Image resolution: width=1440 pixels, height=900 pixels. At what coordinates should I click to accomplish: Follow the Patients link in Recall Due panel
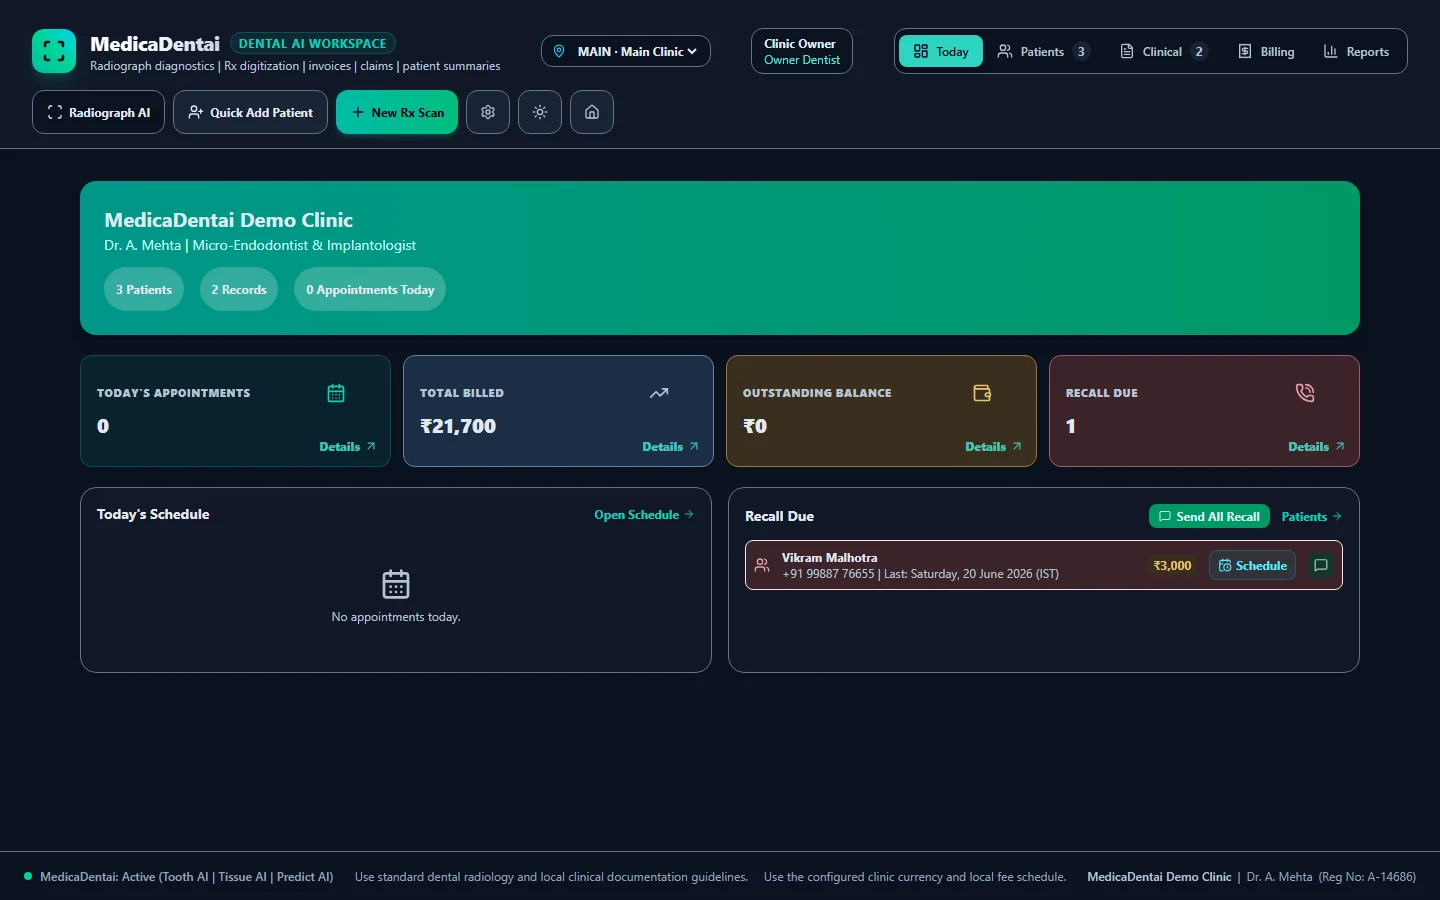(1311, 516)
